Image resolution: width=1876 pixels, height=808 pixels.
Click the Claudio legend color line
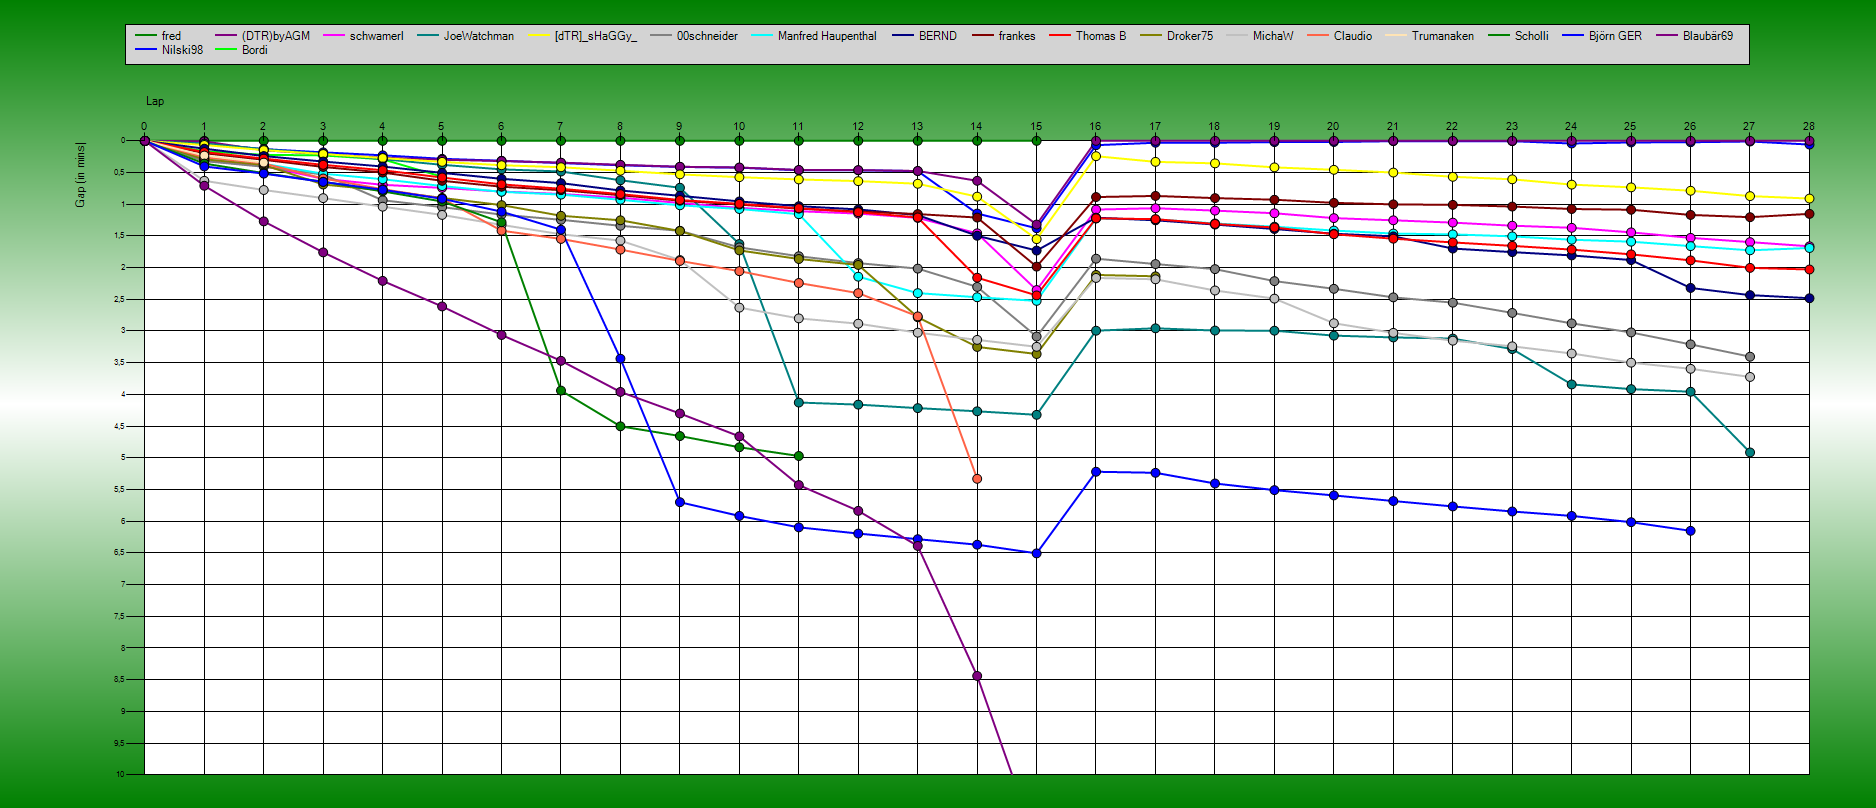[1318, 36]
